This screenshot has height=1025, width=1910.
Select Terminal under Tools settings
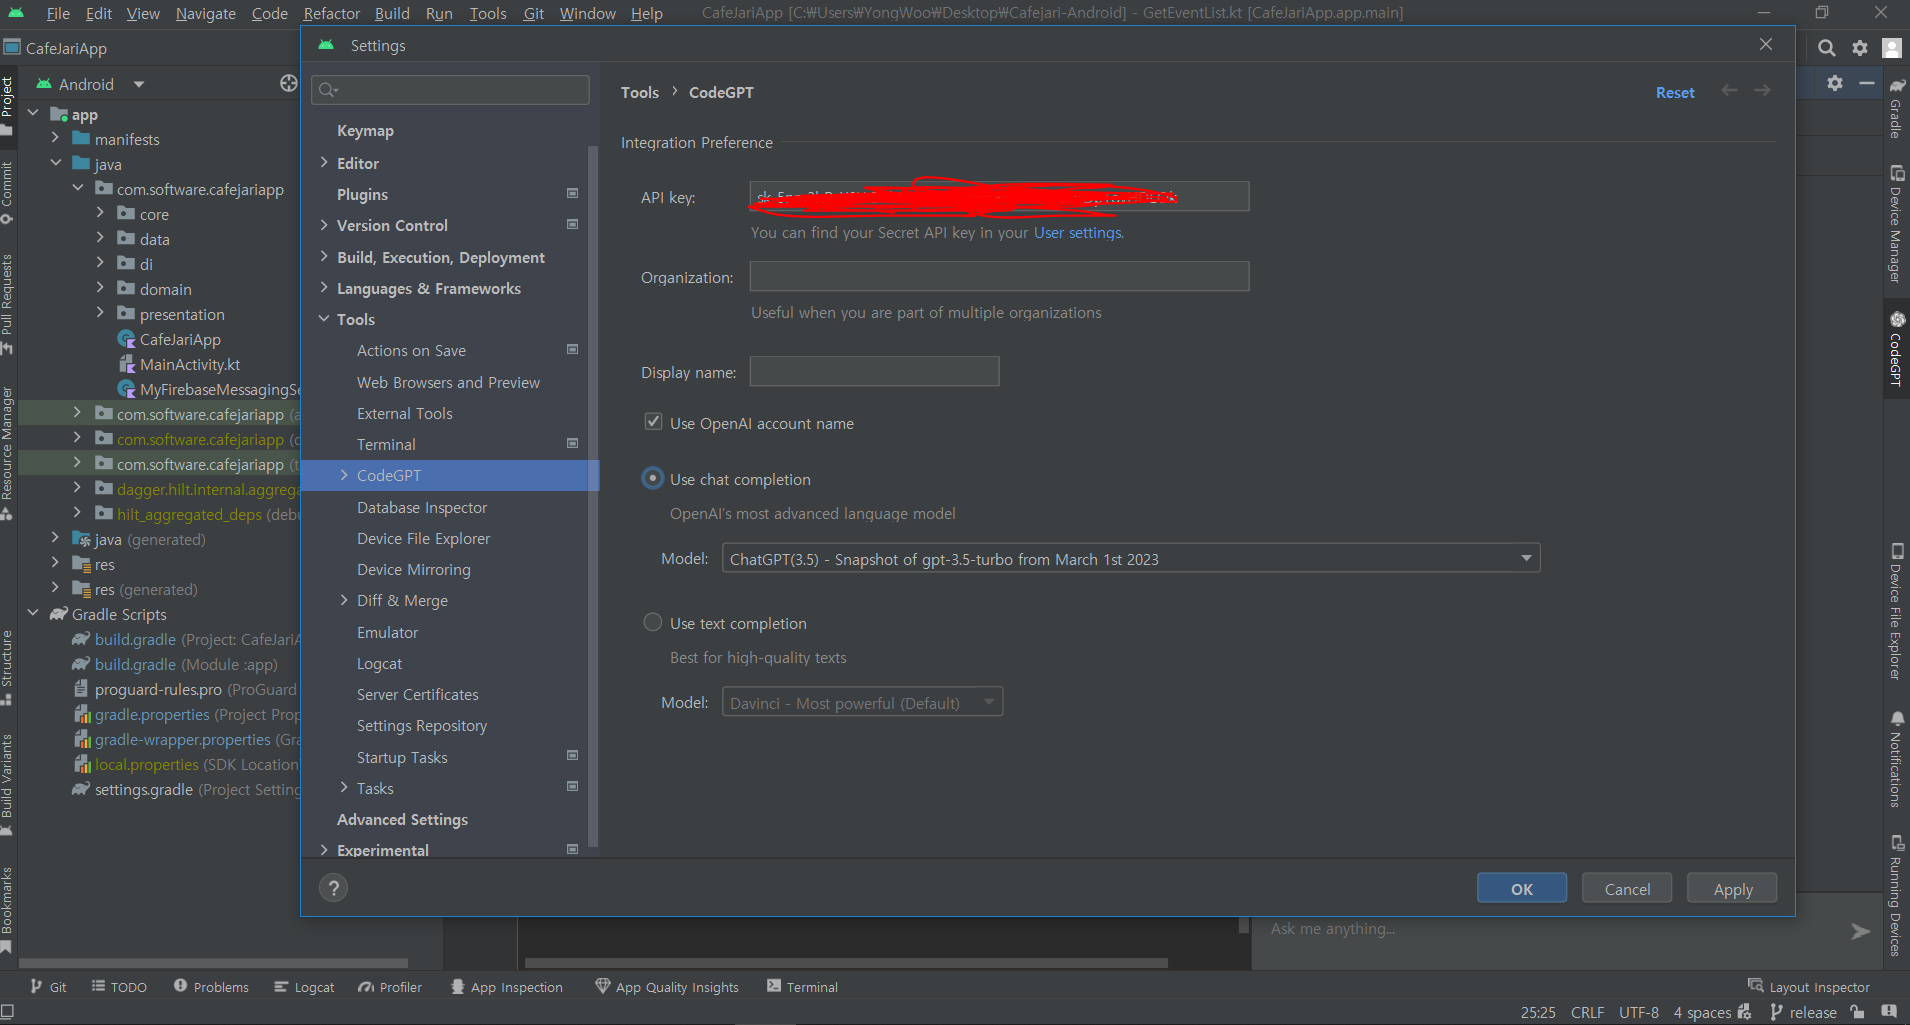(386, 444)
